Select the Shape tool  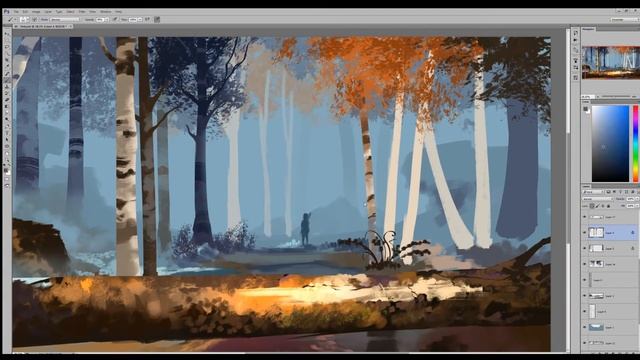coord(7,147)
